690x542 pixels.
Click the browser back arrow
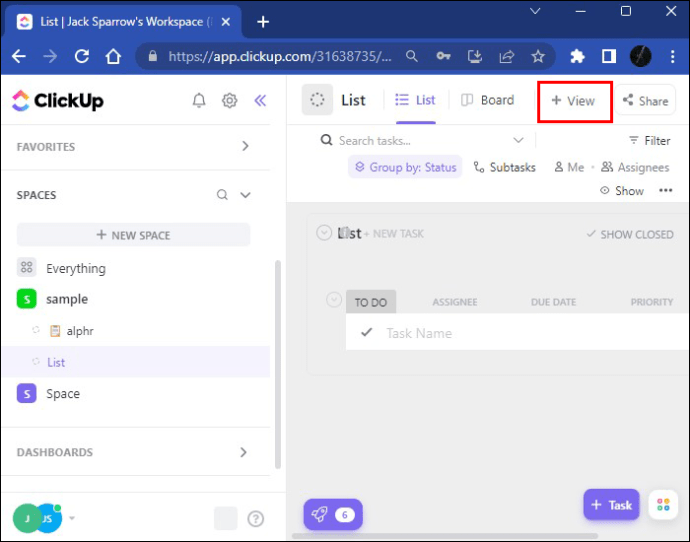pos(19,56)
